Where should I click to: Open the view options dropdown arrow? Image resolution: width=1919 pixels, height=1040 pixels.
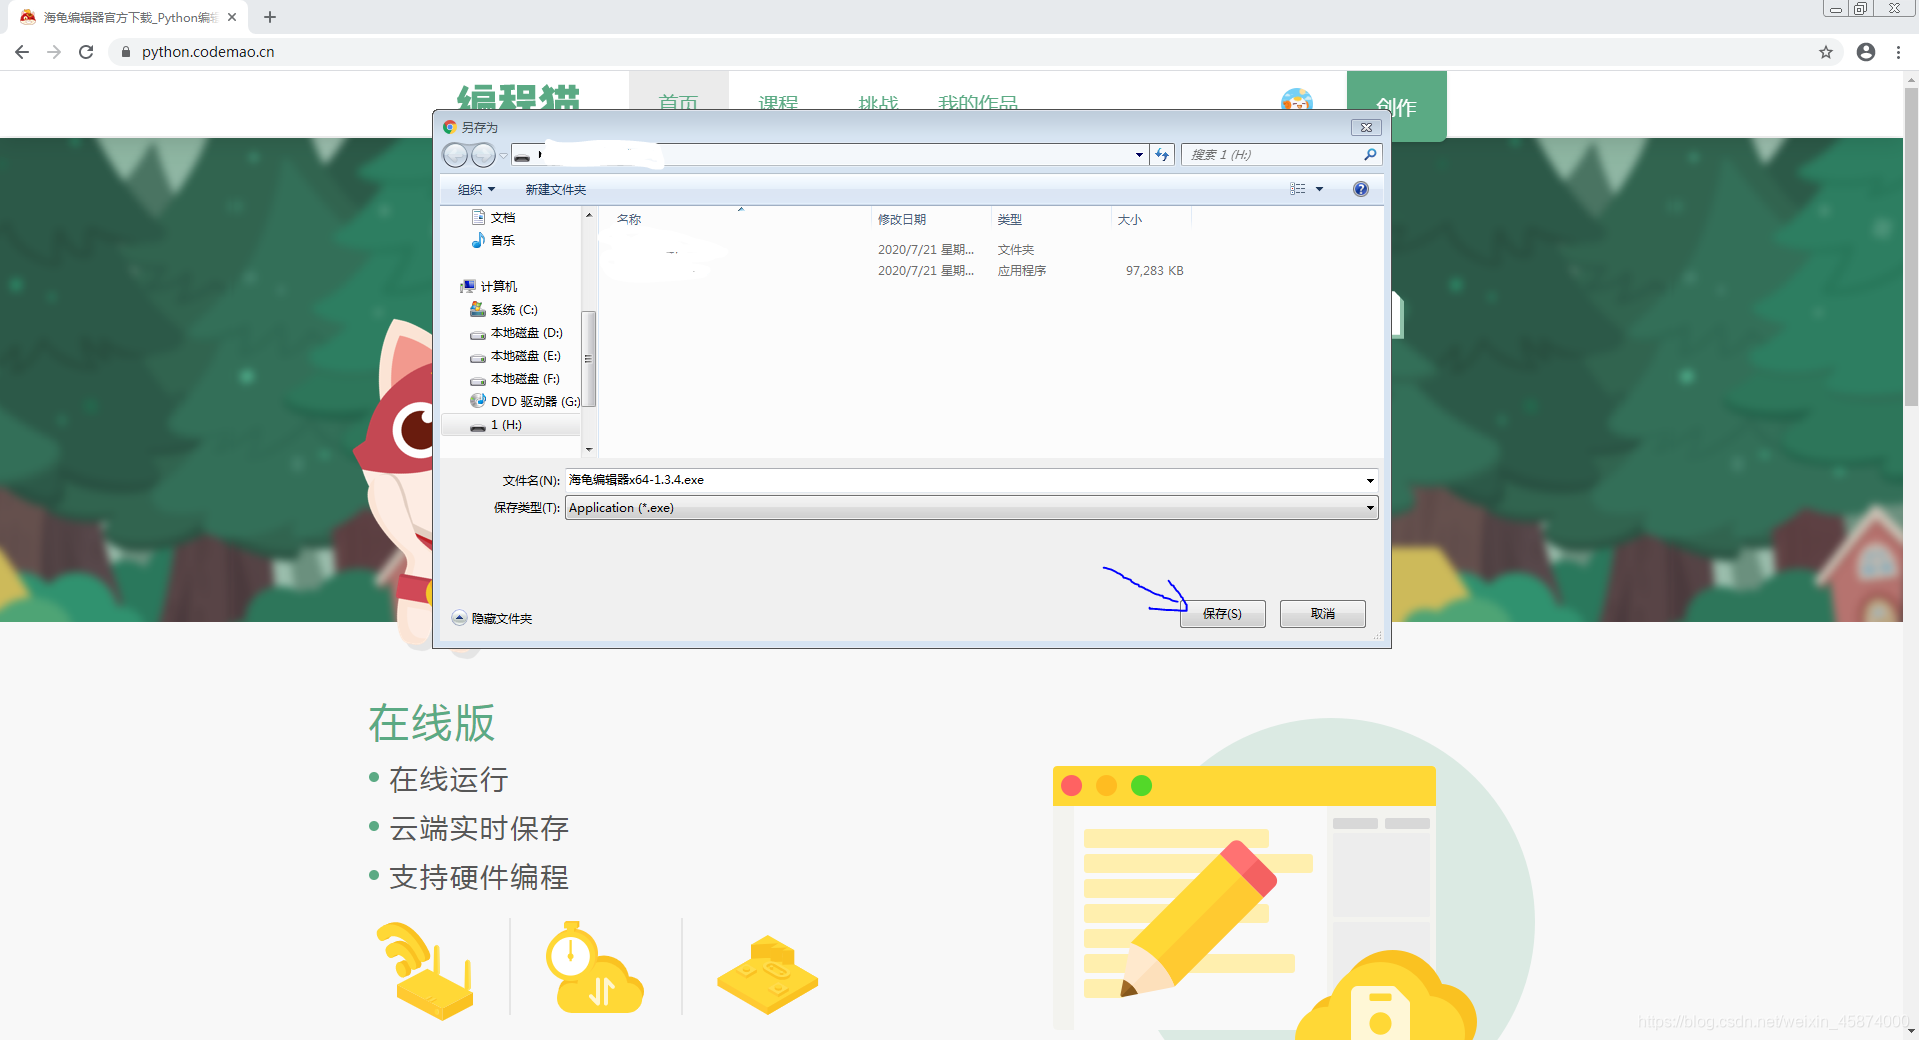coord(1319,189)
